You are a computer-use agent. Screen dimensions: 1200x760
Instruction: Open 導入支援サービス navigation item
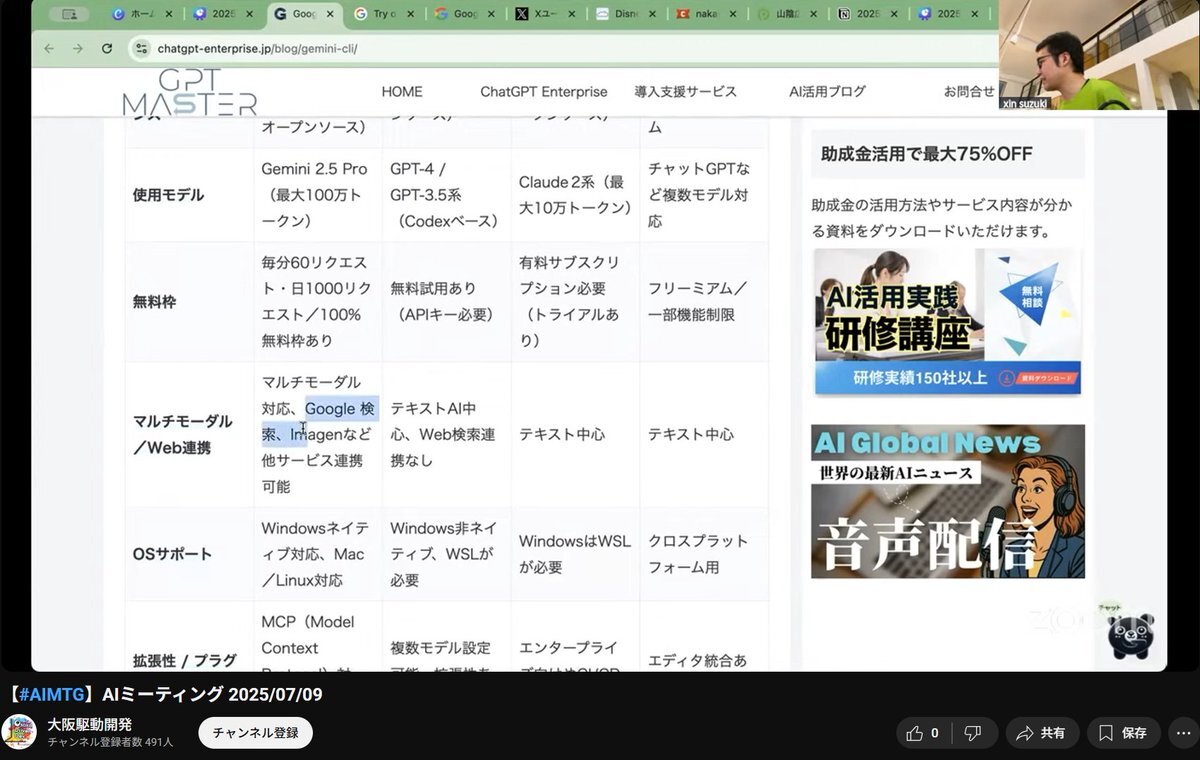click(x=685, y=91)
